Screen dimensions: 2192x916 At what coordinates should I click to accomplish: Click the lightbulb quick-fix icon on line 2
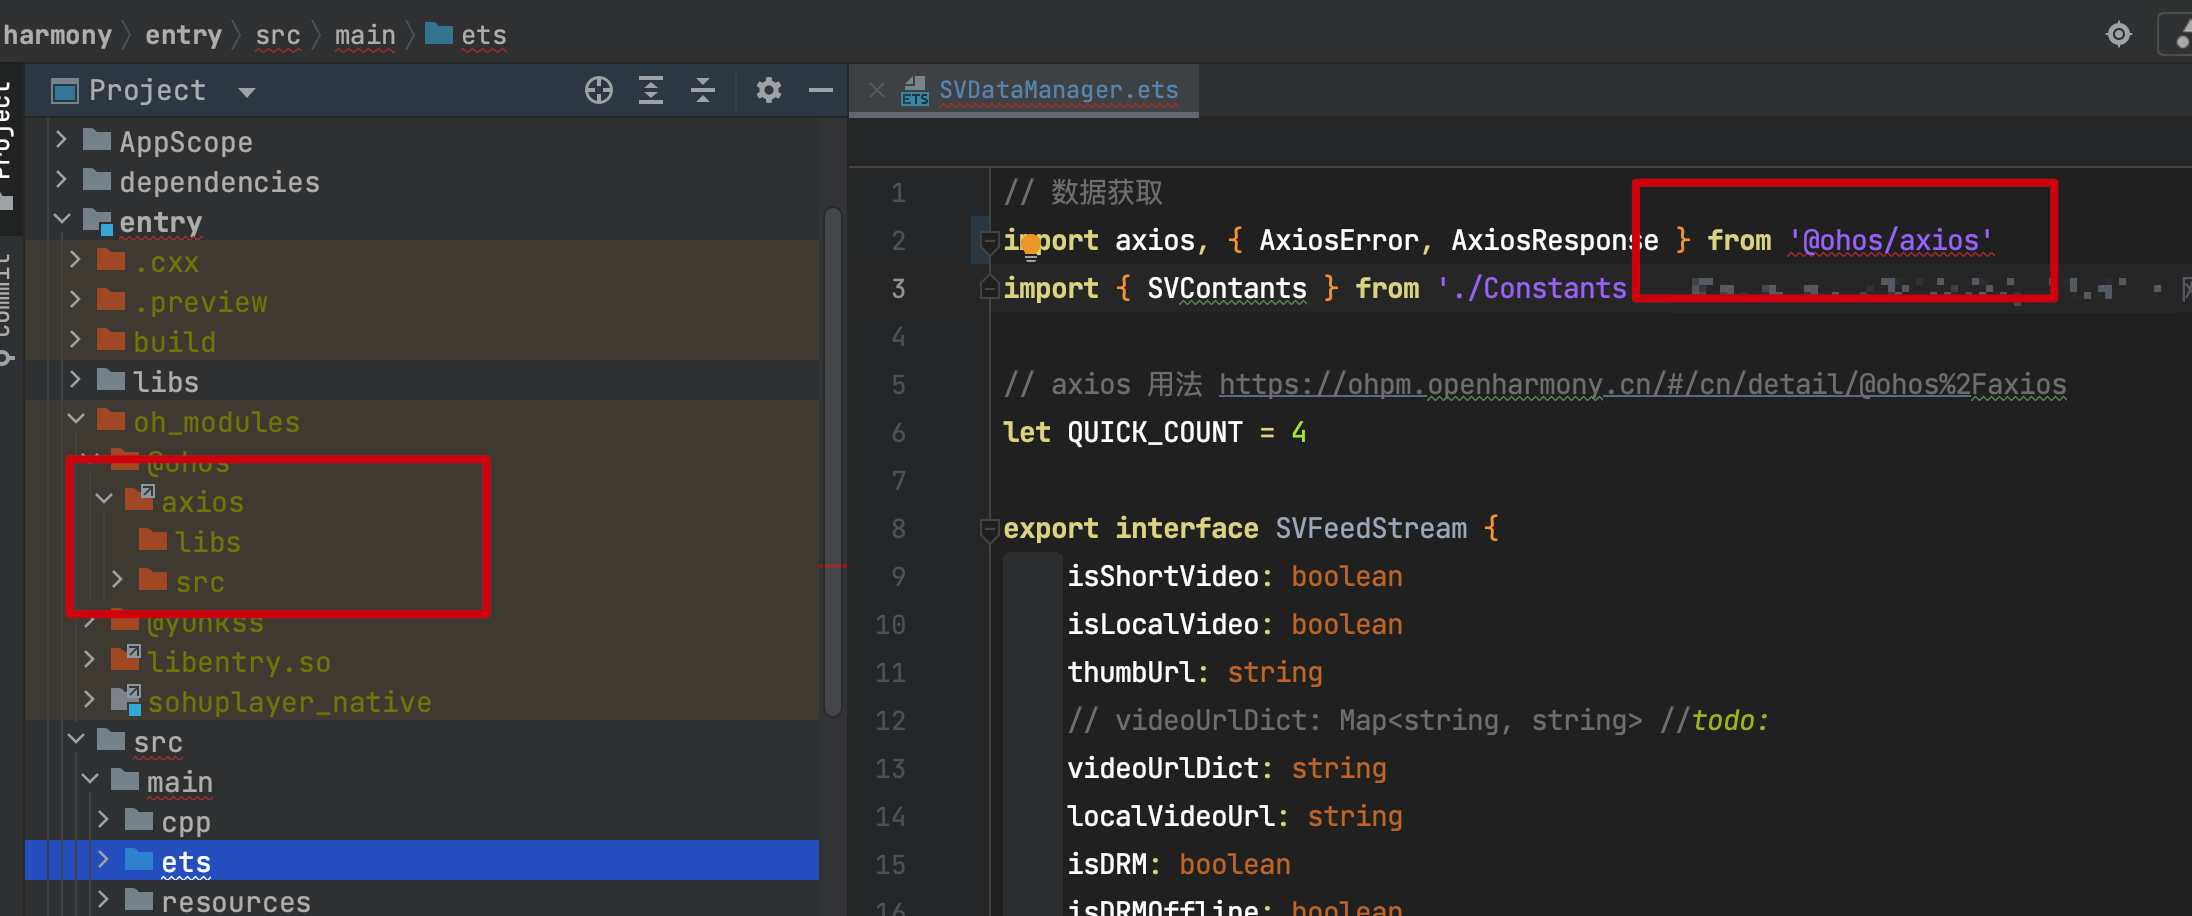tap(1031, 246)
